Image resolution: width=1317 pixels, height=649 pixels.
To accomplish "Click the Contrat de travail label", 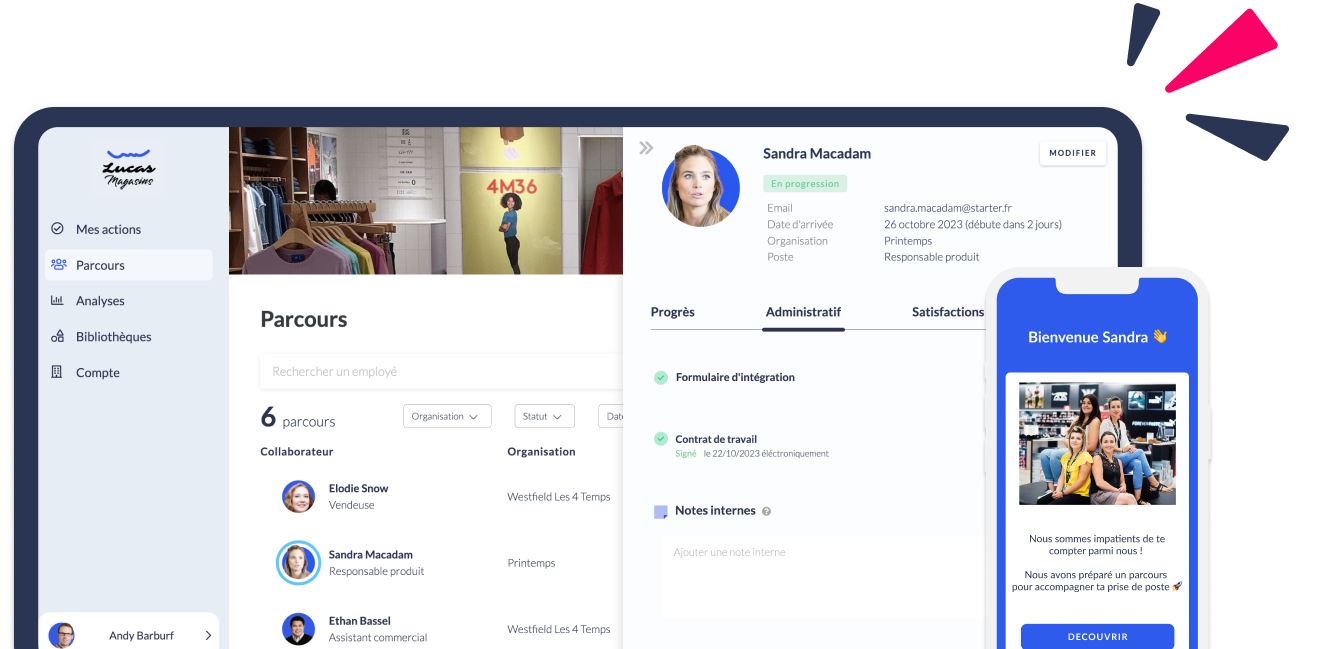I will [x=716, y=439].
